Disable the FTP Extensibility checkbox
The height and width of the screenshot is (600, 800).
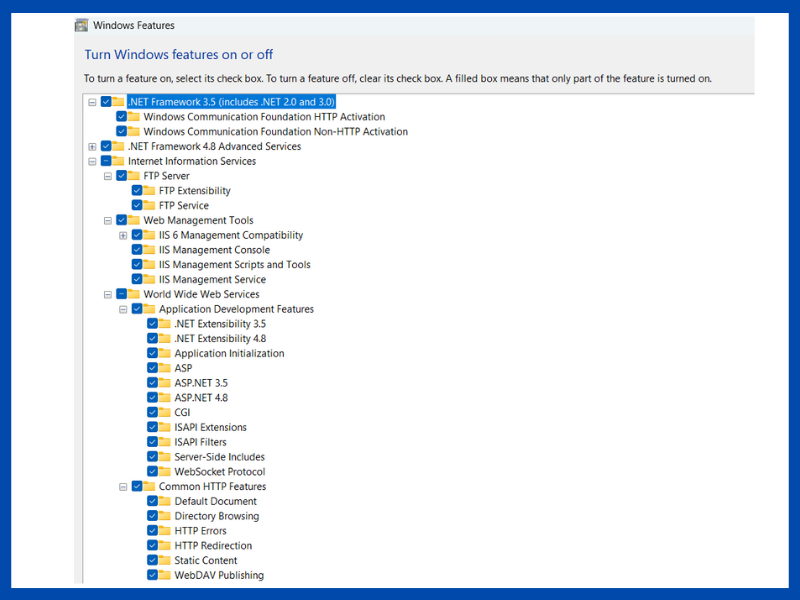137,191
